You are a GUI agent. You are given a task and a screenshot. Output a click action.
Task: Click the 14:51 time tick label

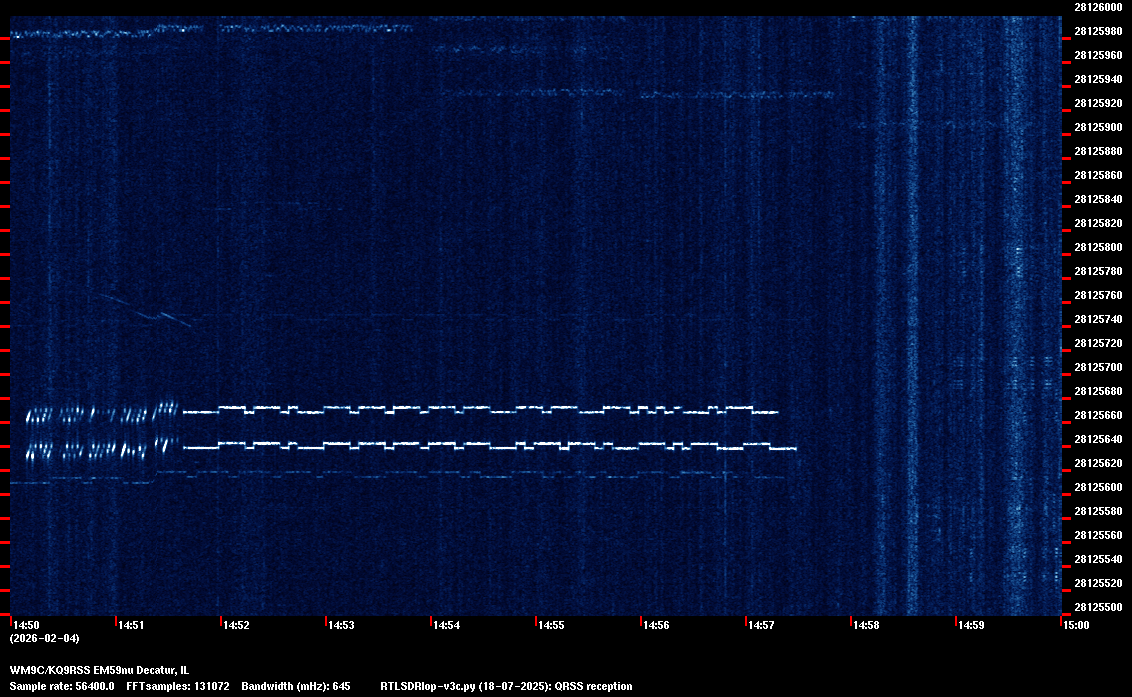(x=131, y=625)
